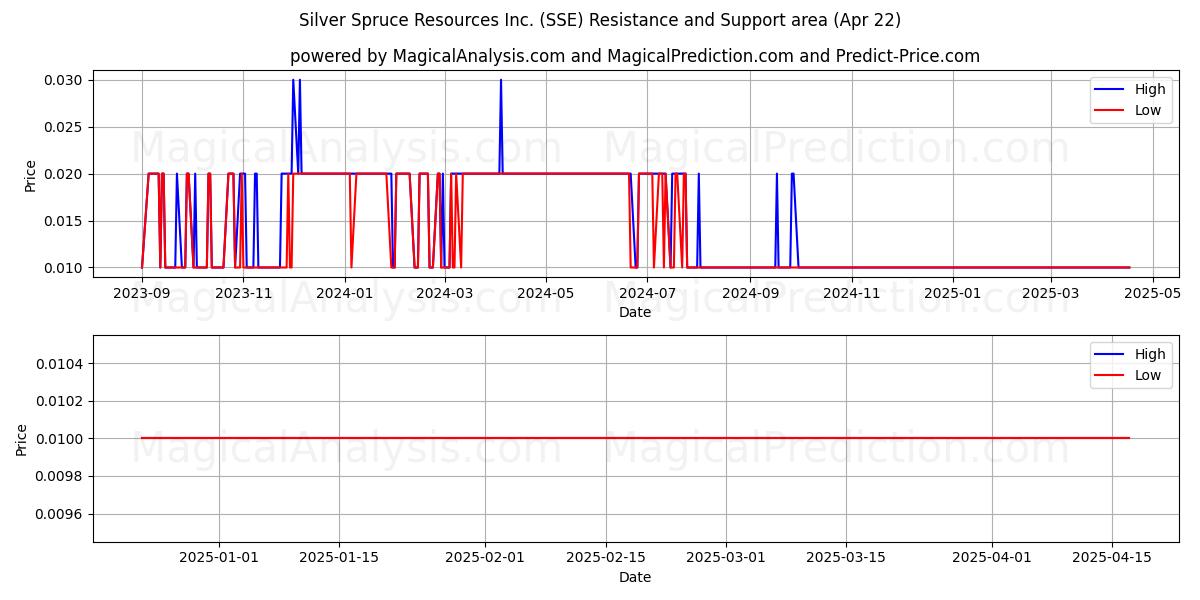Click the 0.0100 price tick label
The width and height of the screenshot is (1200, 600).
(x=61, y=439)
